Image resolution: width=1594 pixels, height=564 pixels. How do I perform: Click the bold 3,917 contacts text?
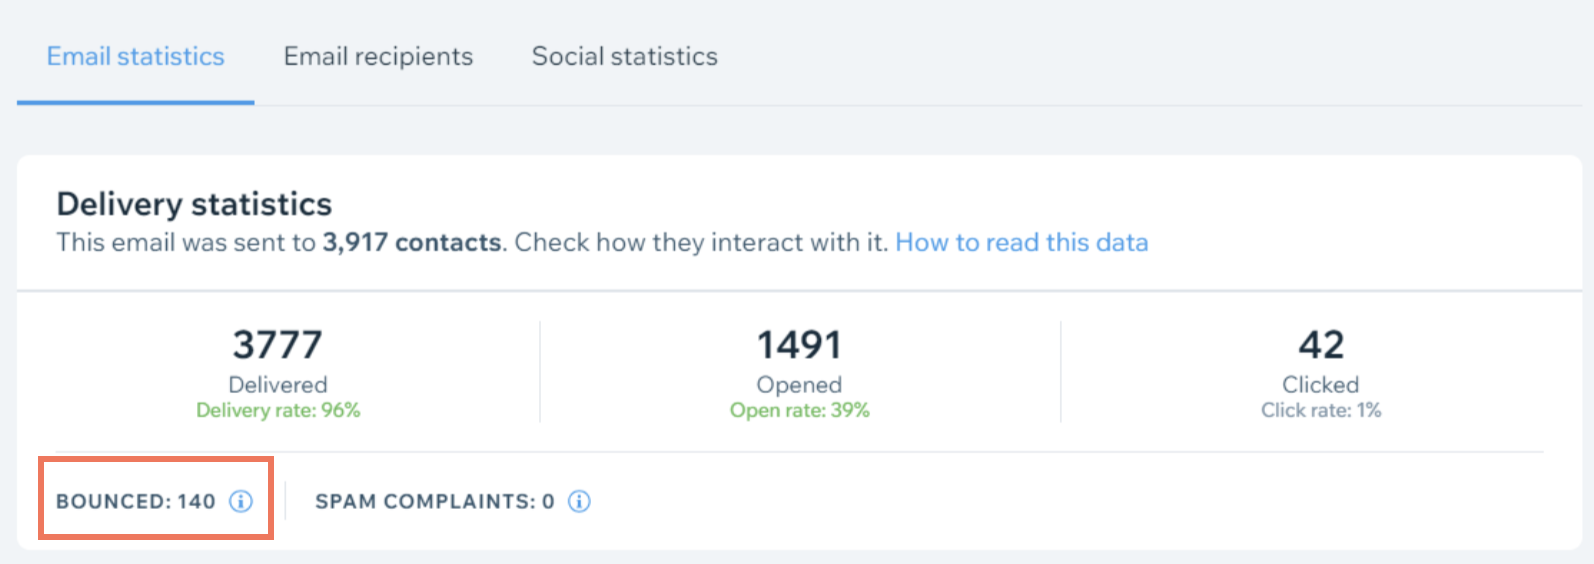[412, 242]
